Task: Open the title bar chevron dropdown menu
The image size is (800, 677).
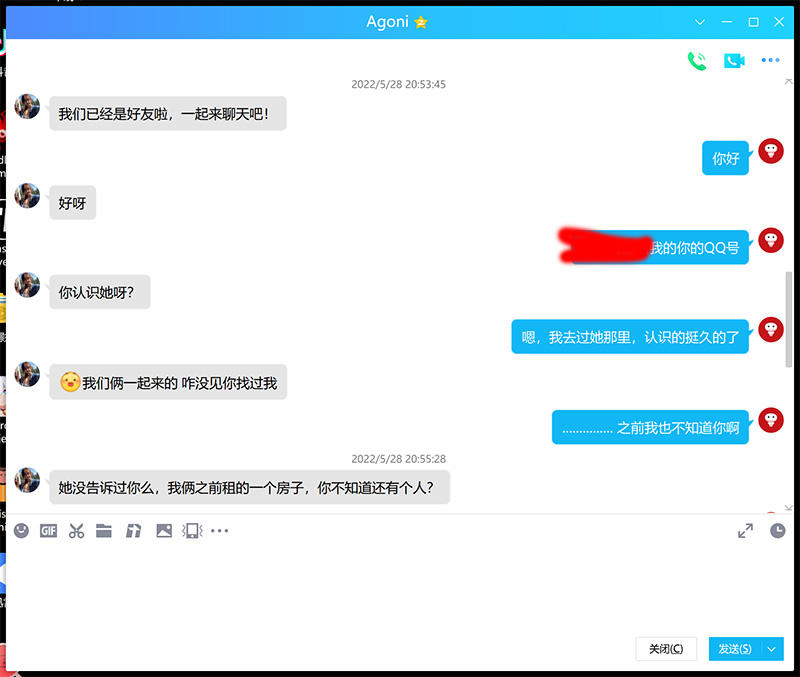Action: coord(700,22)
